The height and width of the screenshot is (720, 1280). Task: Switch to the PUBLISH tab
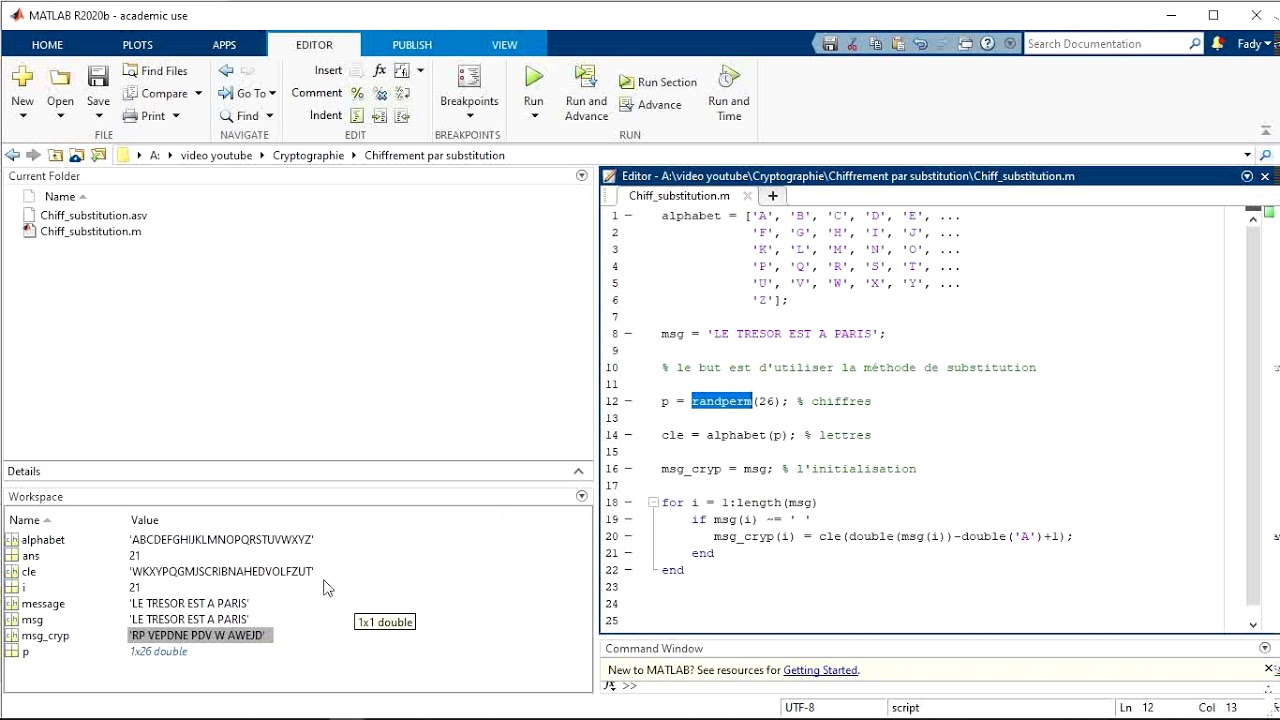click(x=412, y=45)
